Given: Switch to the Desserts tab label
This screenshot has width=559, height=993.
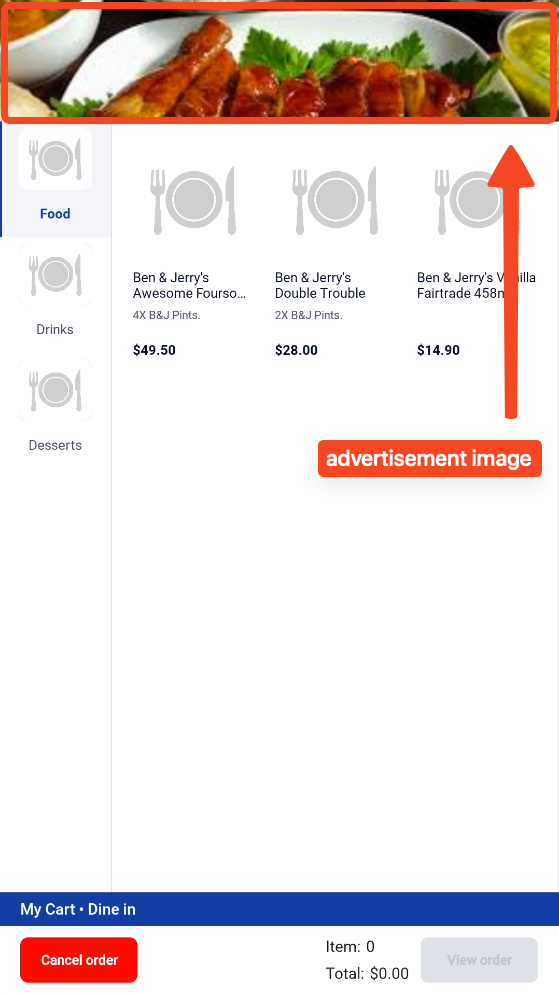Looking at the screenshot, I should (55, 445).
